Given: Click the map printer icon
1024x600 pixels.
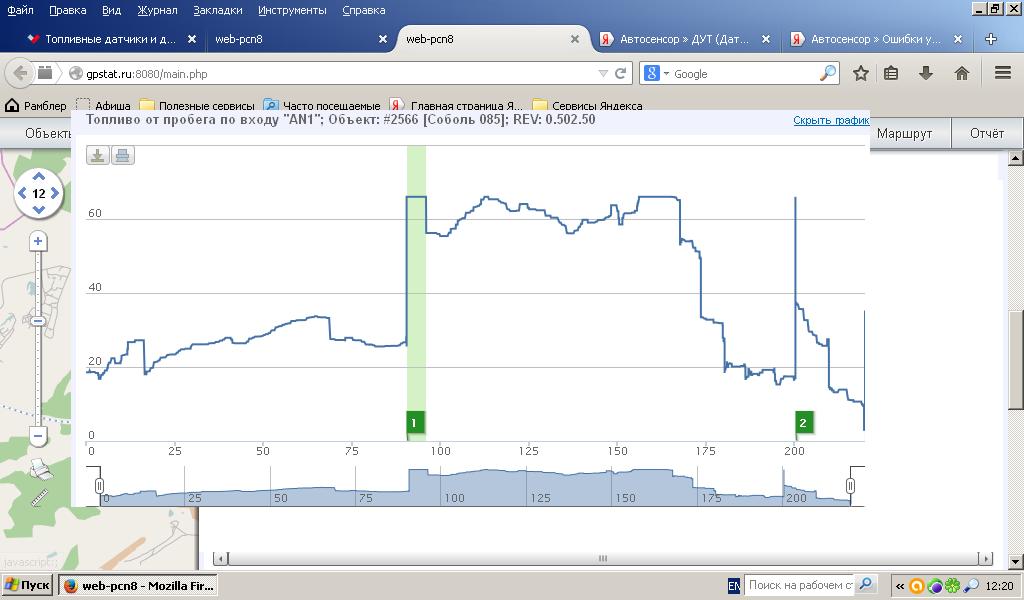Looking at the screenshot, I should 39,469.
